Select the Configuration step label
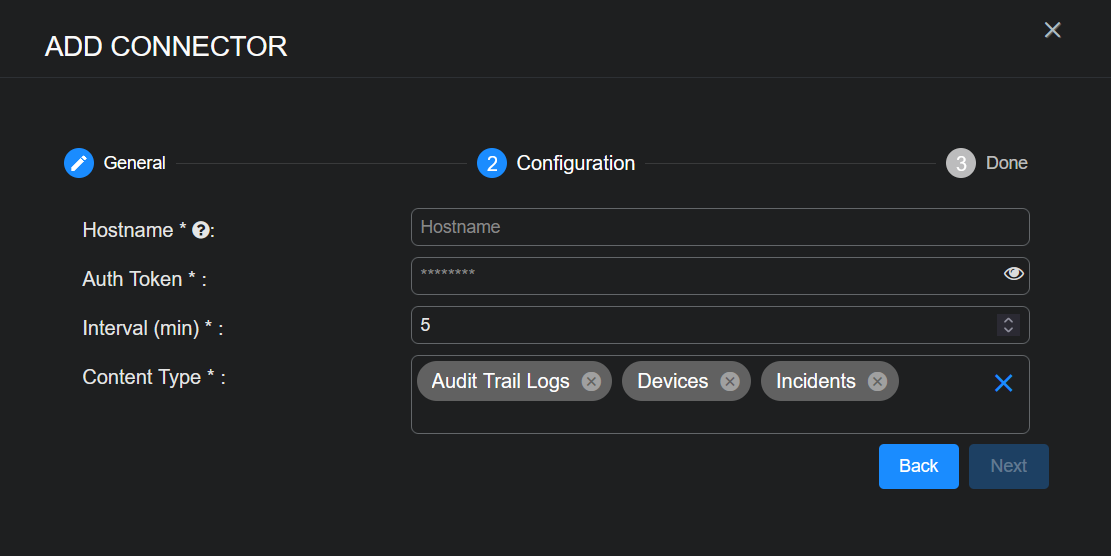Screen dimensions: 1111x556 pyautogui.click(x=575, y=163)
